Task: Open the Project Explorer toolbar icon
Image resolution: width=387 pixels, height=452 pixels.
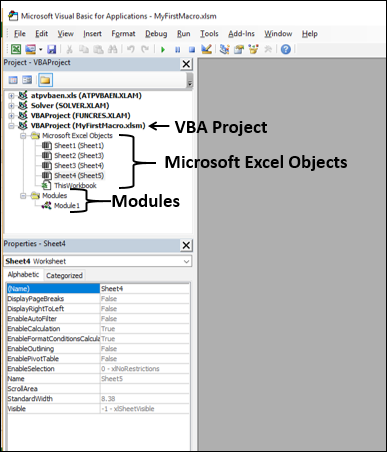Action: (224, 49)
